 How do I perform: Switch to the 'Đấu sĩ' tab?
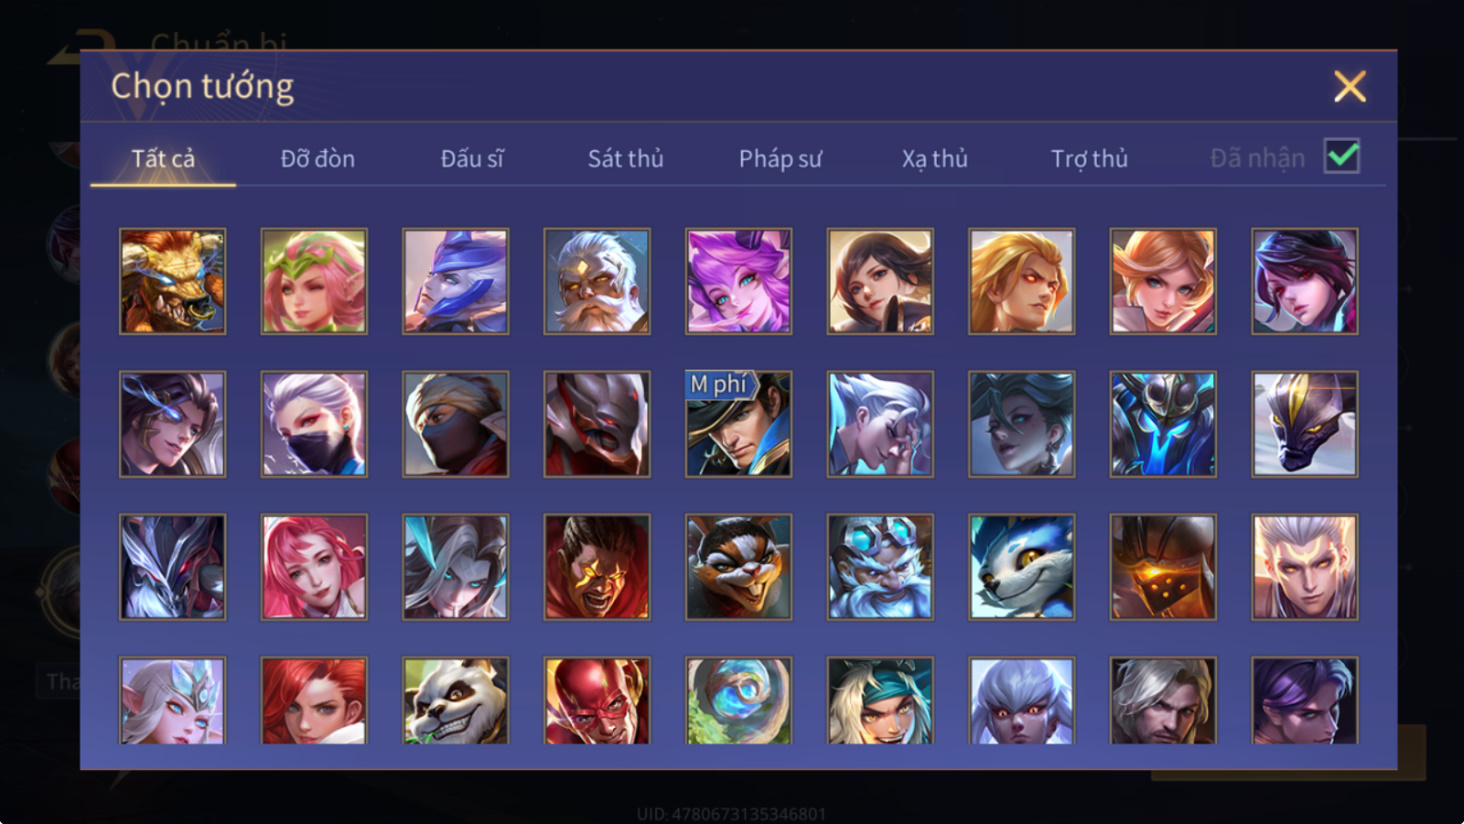(472, 158)
